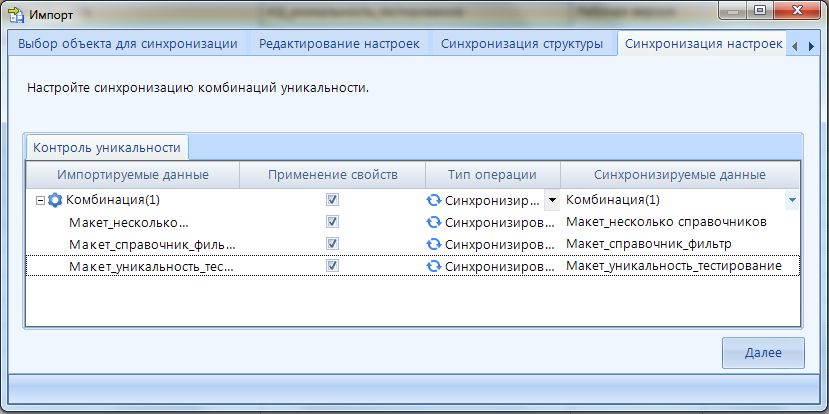Screen dimensions: 829x414
Task: Uncheck the Макет_несколько row checkbox
Action: pyautogui.click(x=332, y=222)
